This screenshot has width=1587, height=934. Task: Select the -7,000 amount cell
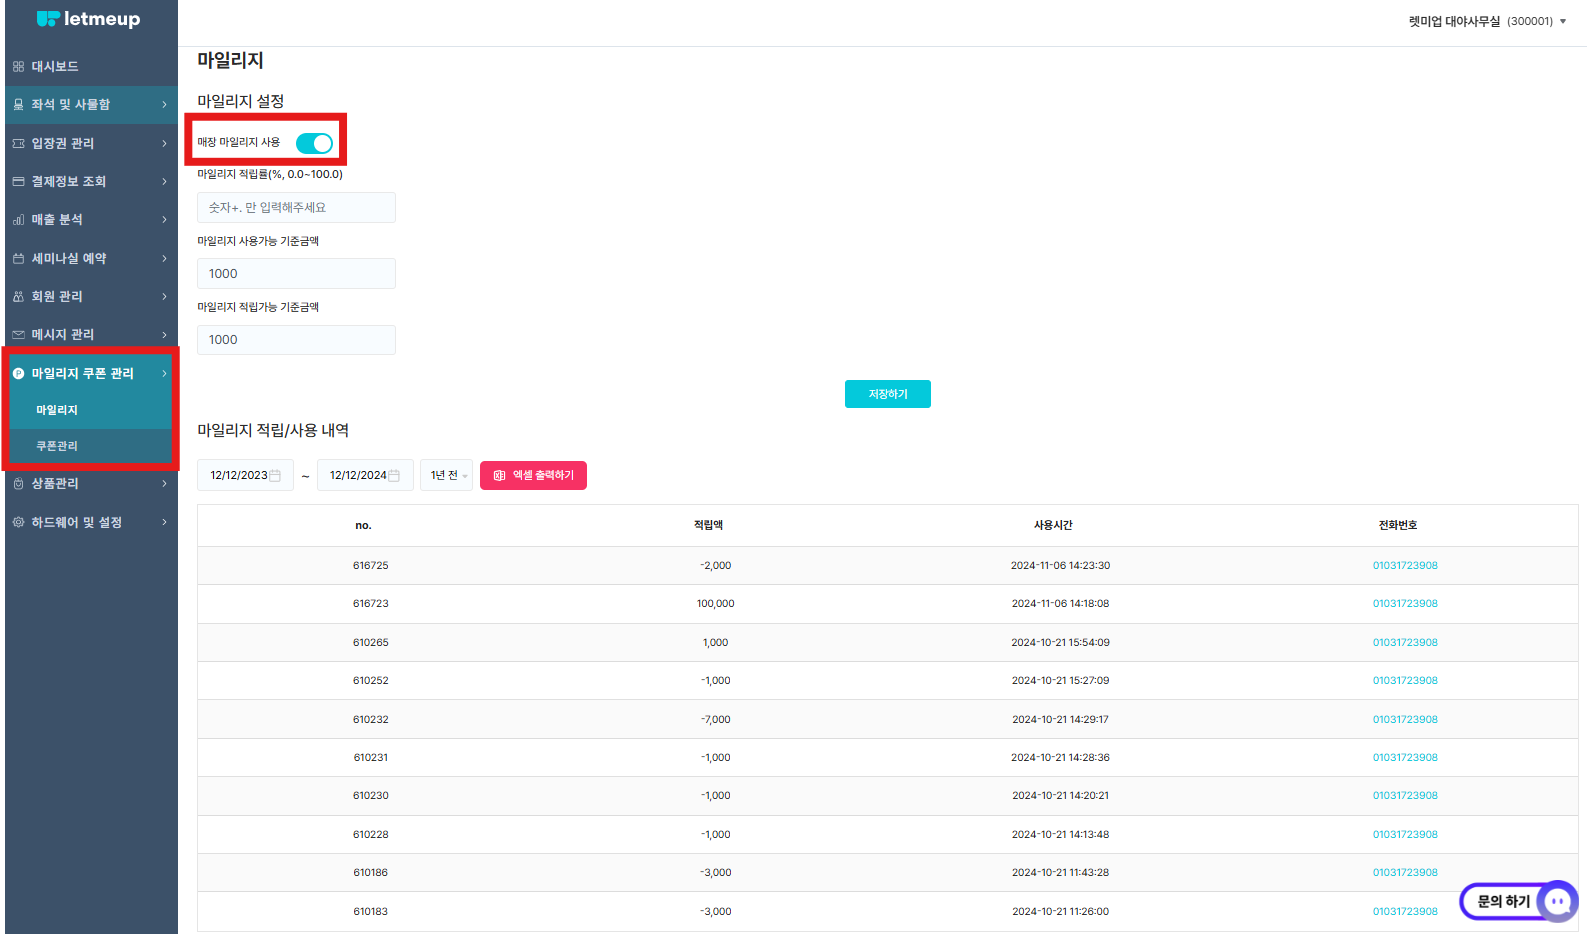[x=716, y=720]
